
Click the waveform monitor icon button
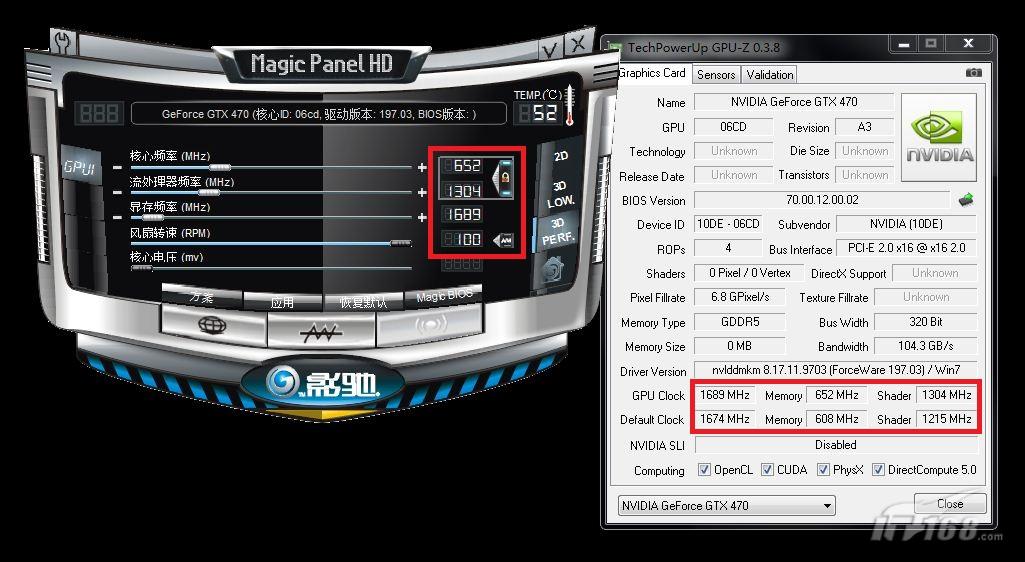[x=322, y=327]
